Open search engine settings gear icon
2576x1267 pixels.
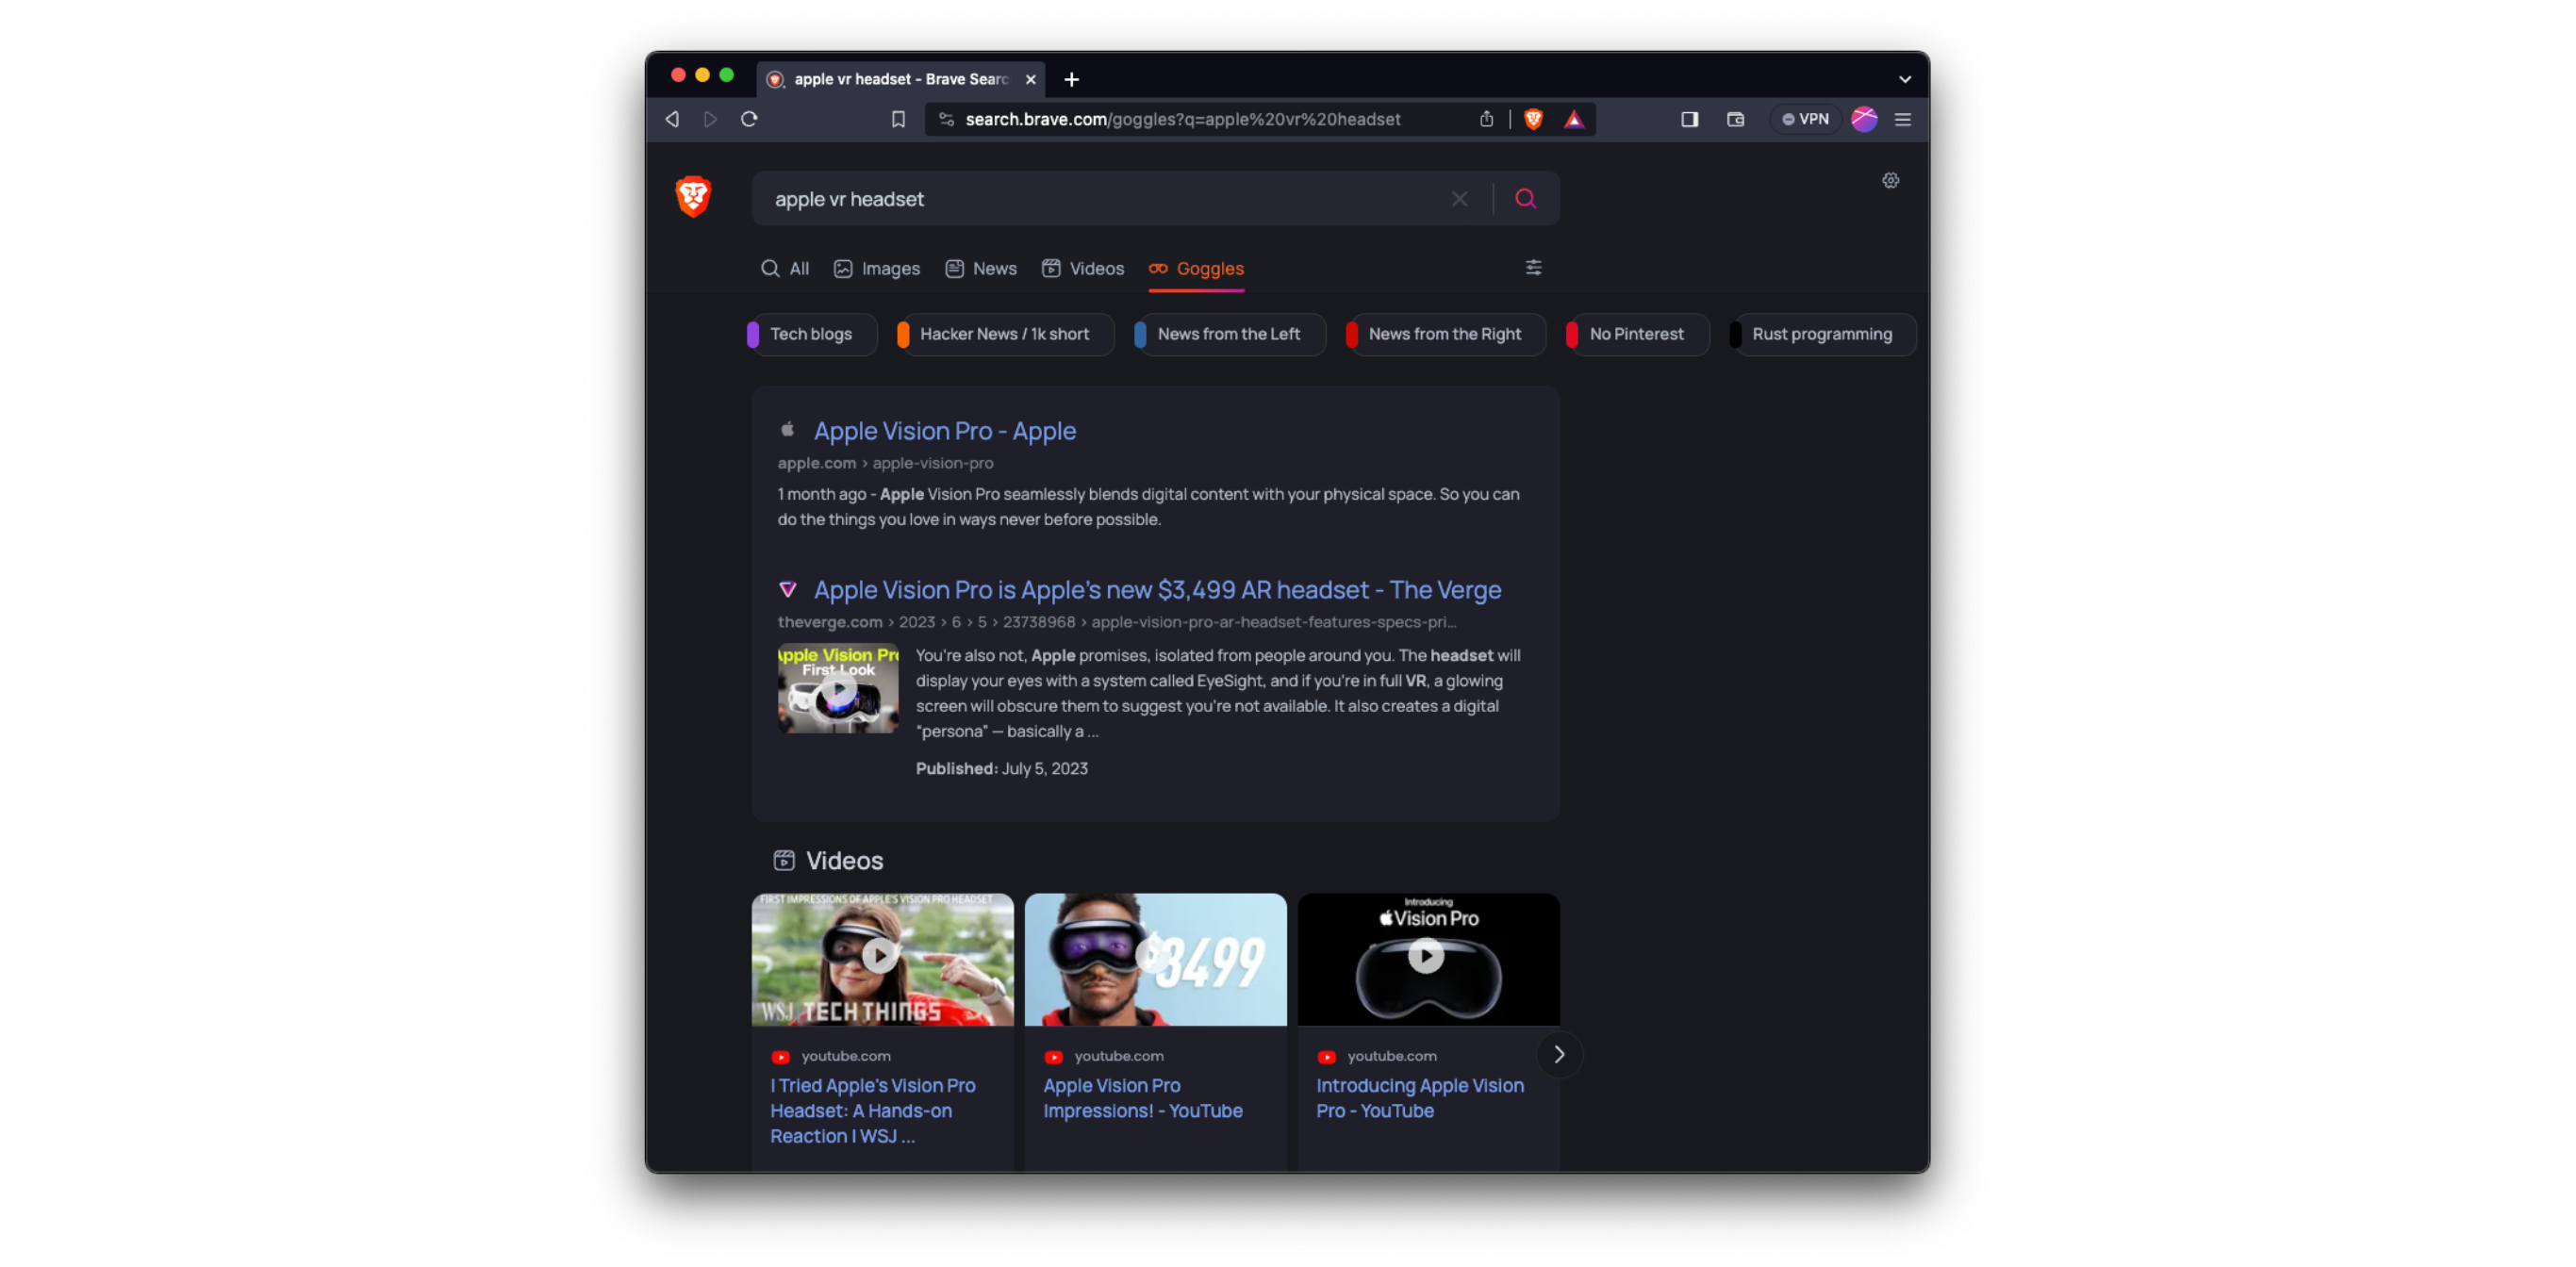coord(1890,181)
